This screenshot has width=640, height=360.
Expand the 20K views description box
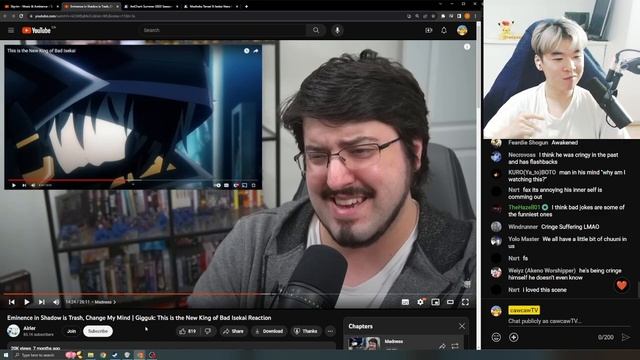(171, 347)
